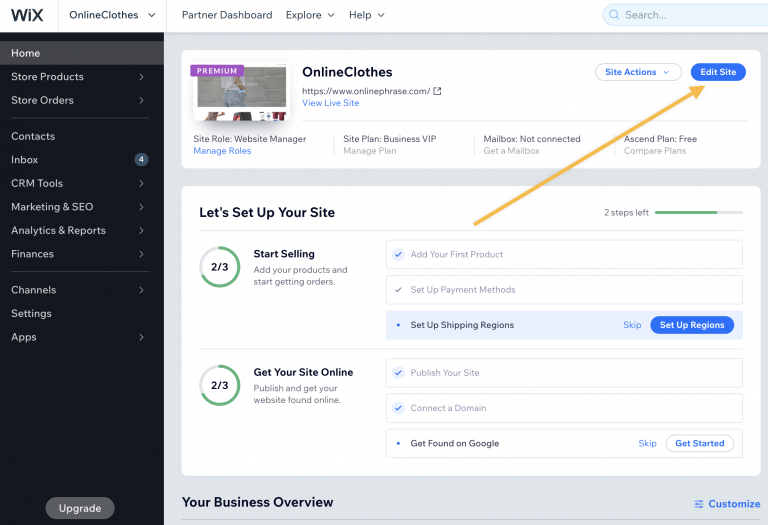Expand CRM Tools chevron

141,183
